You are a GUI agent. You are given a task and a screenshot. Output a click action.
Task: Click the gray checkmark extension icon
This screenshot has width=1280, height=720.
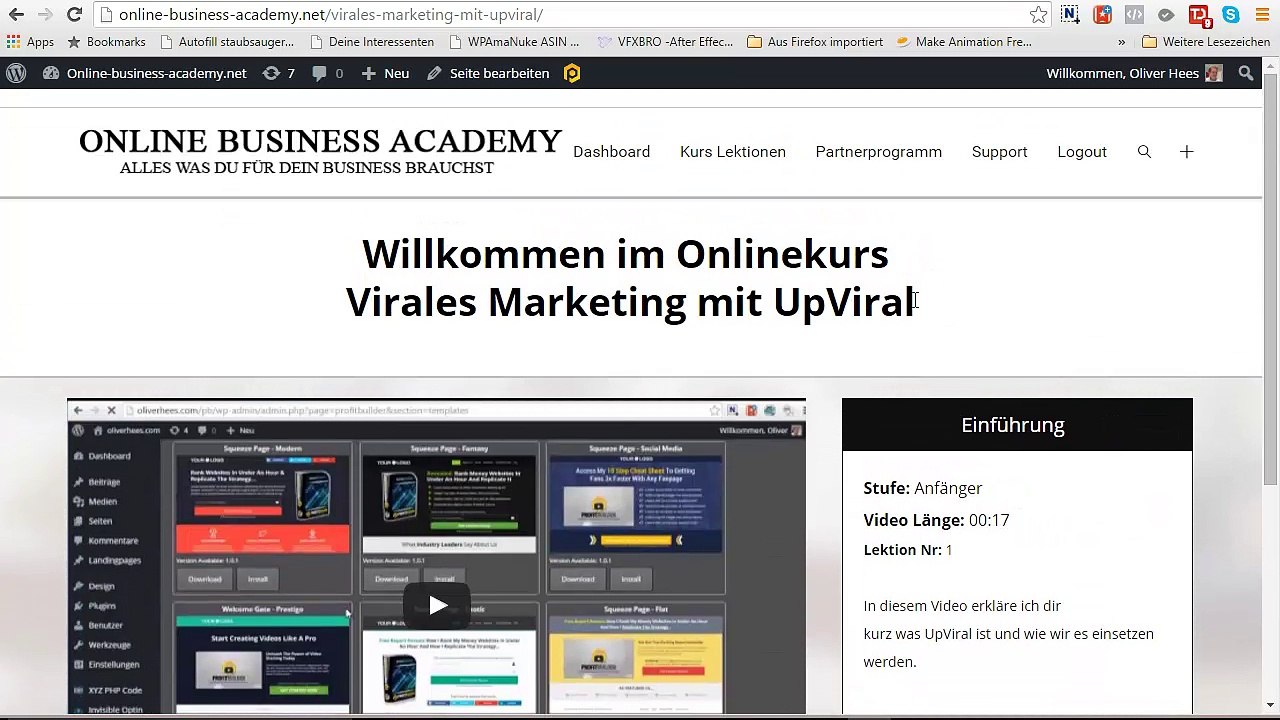pyautogui.click(x=1166, y=15)
